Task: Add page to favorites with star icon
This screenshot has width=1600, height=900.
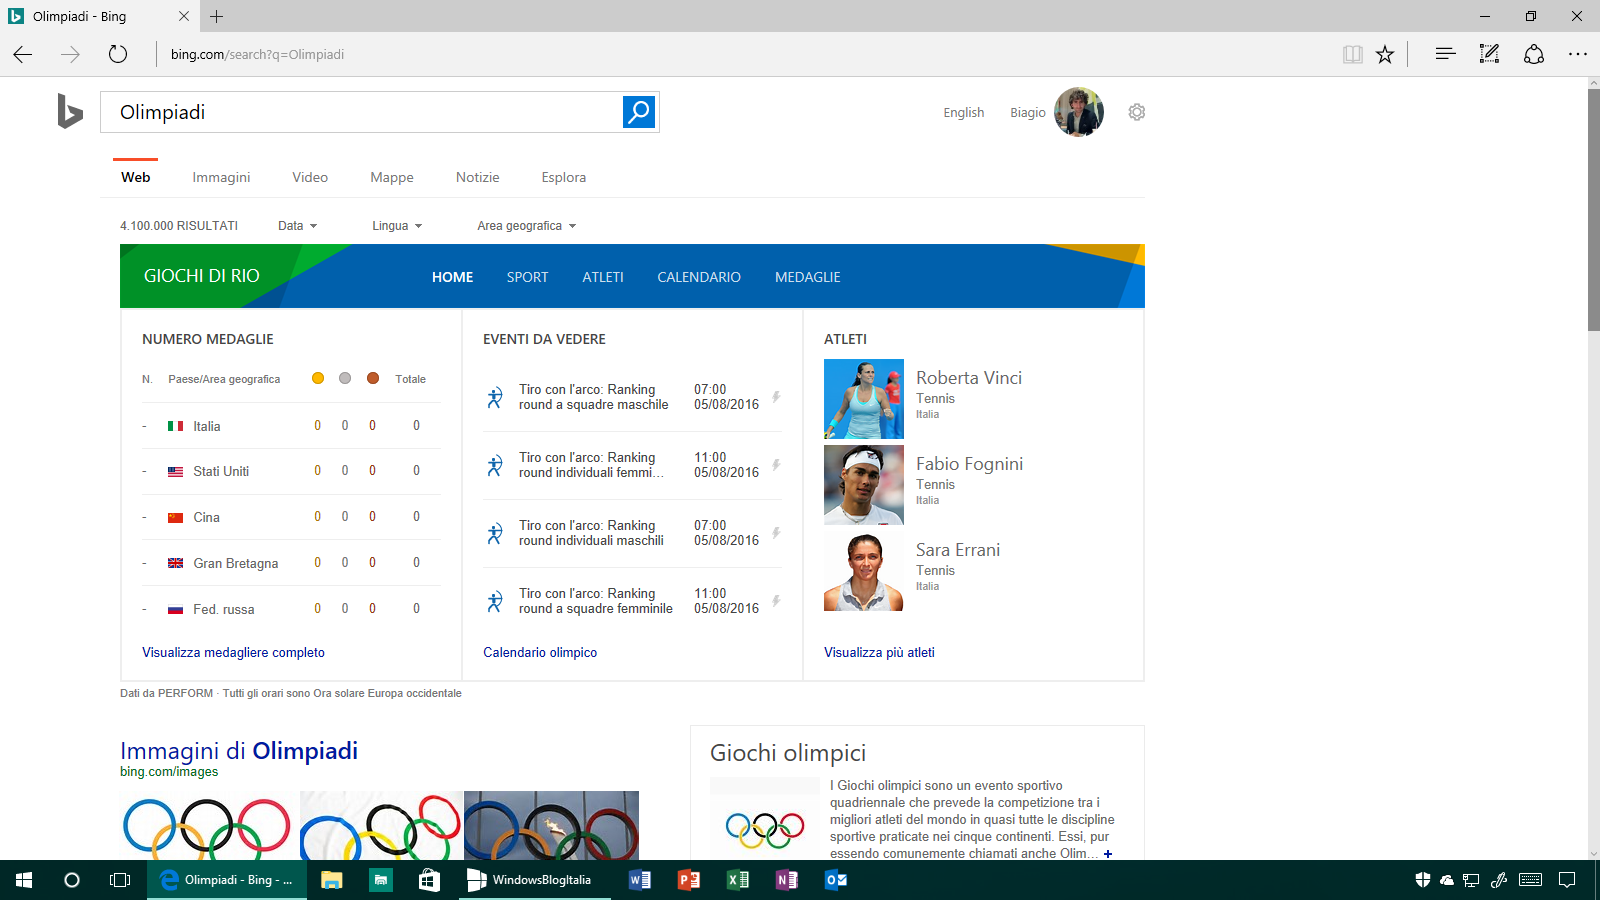Action: click(1385, 54)
